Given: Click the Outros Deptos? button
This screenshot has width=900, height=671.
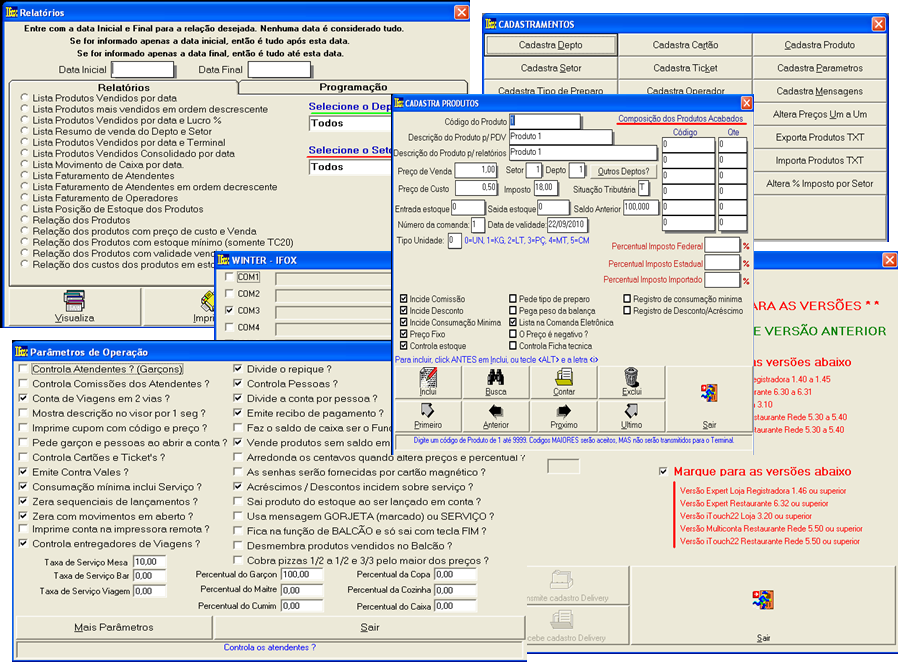Looking at the screenshot, I should (623, 171).
